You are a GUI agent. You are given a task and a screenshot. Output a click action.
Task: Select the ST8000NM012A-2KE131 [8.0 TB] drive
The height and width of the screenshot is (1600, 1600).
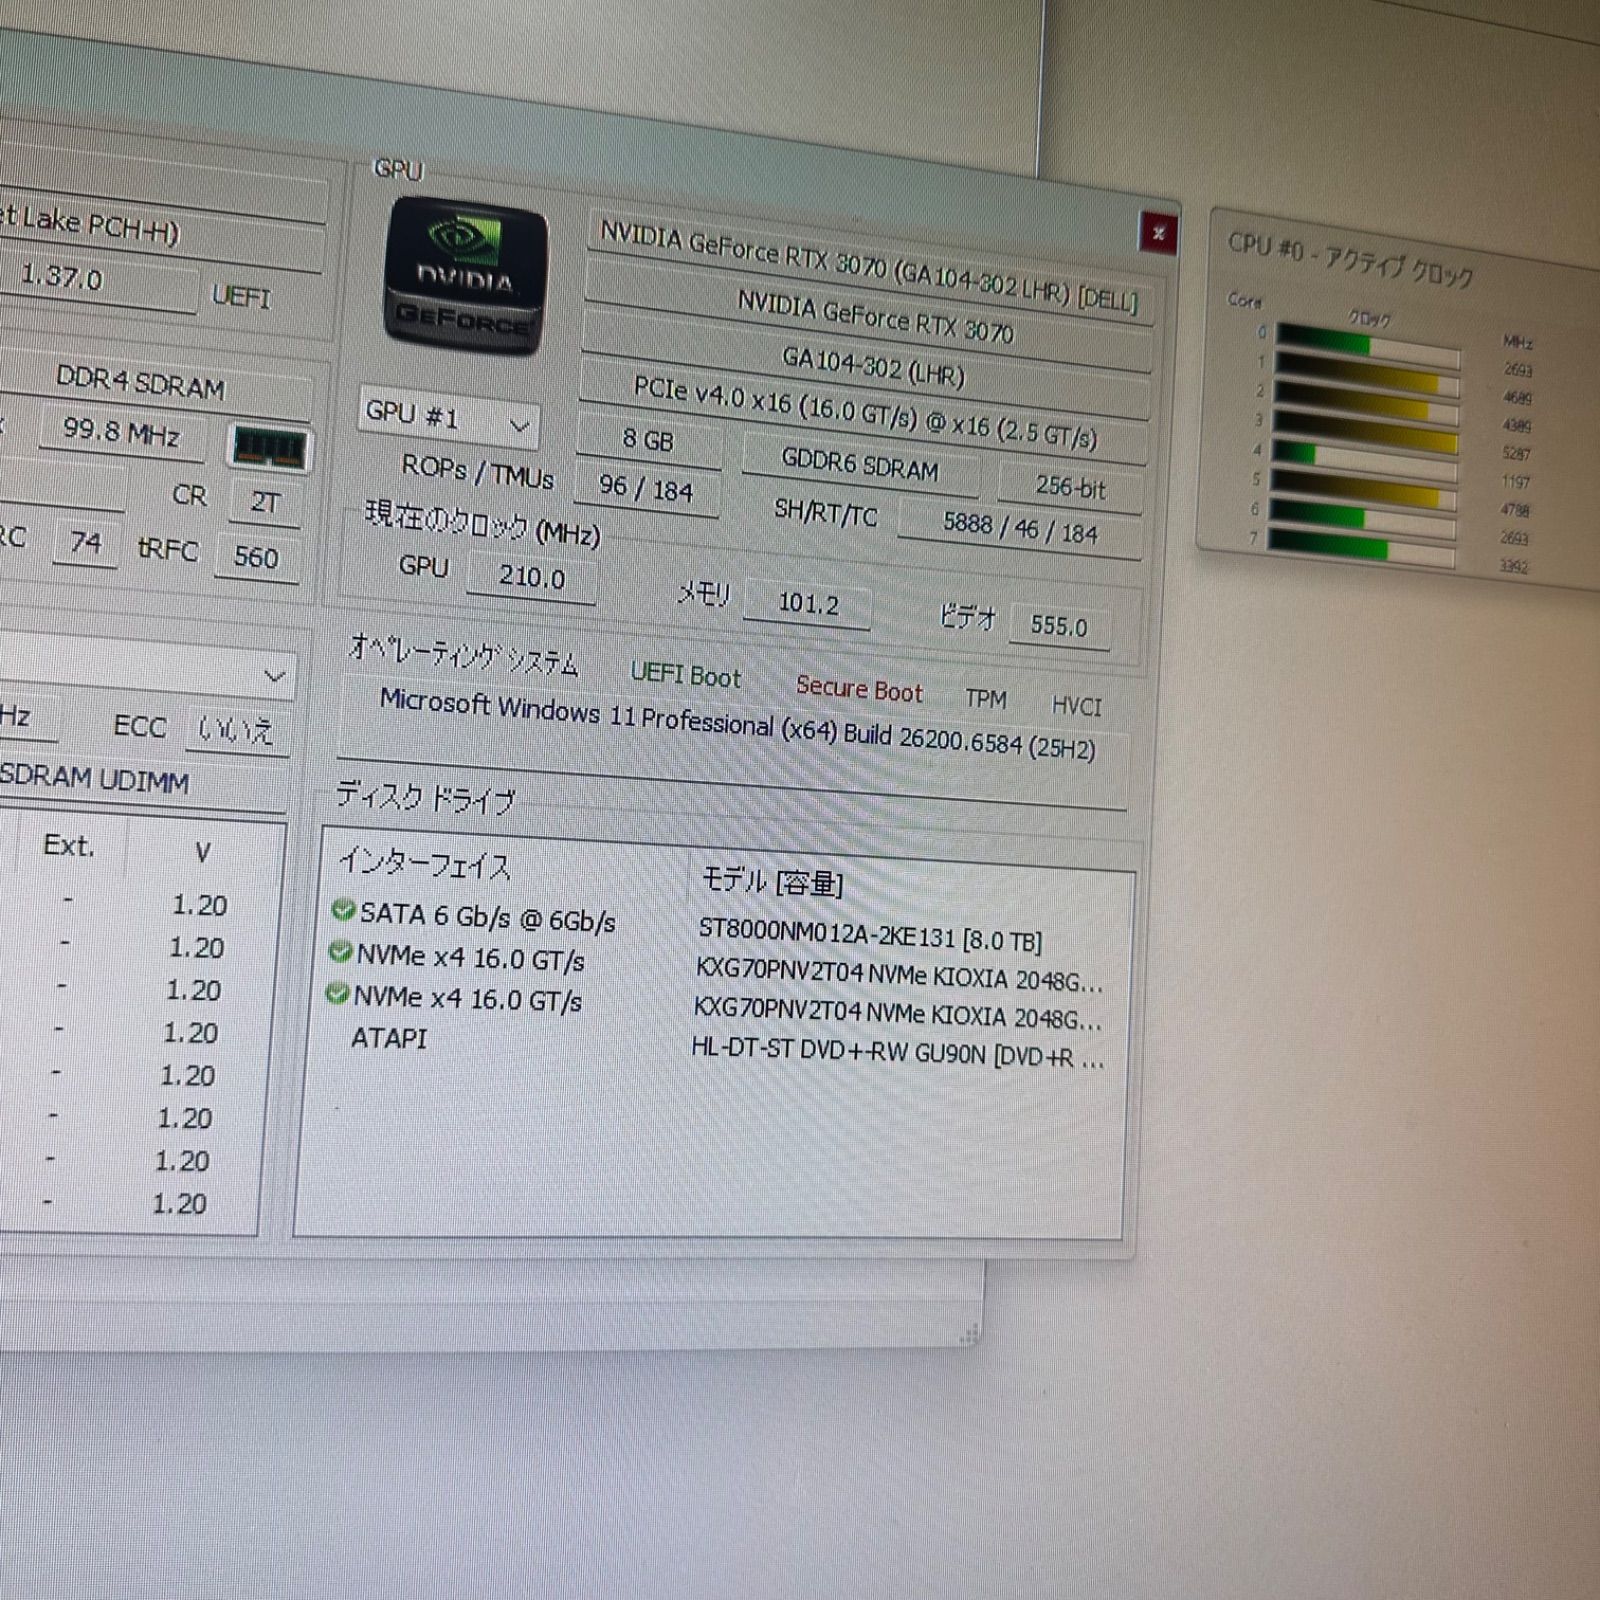pyautogui.click(x=870, y=936)
